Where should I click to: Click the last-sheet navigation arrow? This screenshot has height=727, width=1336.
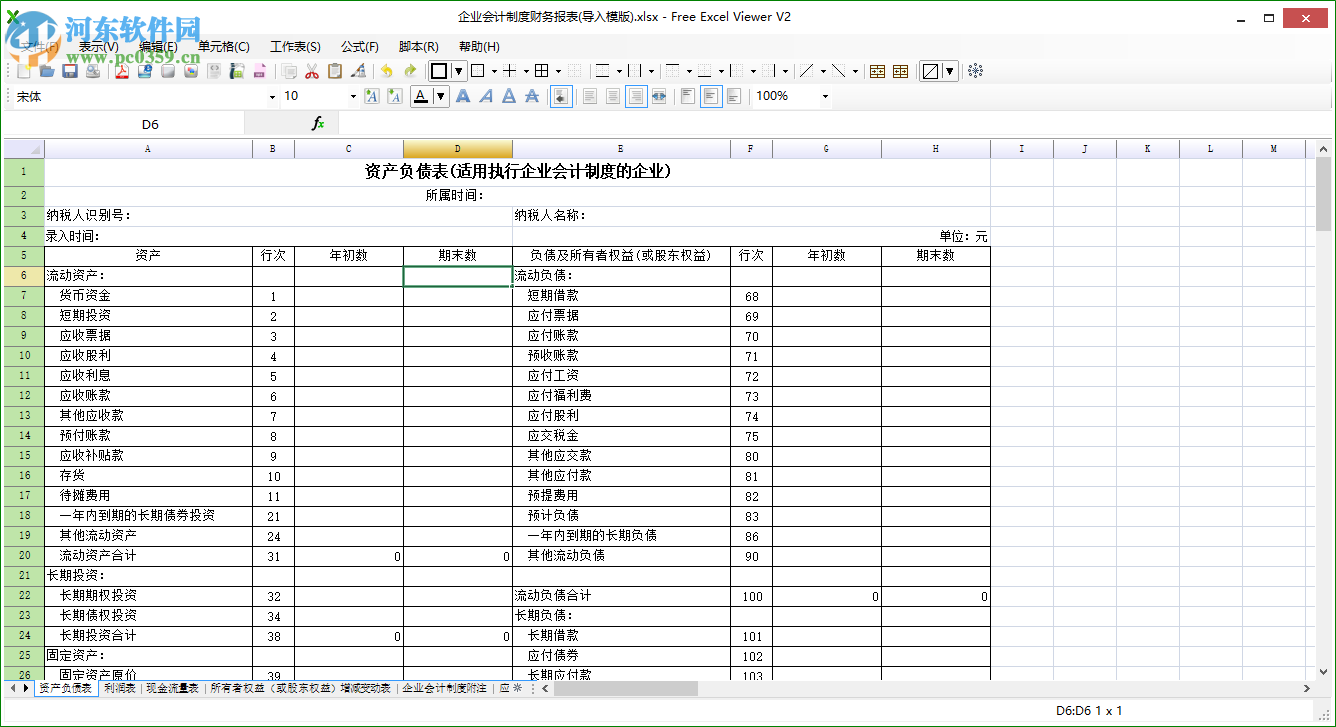pyautogui.click(x=22, y=688)
